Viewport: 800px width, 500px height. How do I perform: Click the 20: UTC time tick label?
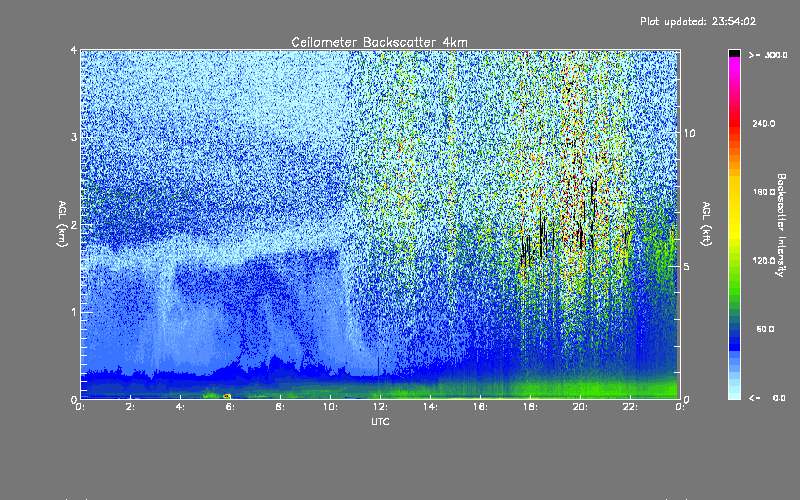(580, 407)
